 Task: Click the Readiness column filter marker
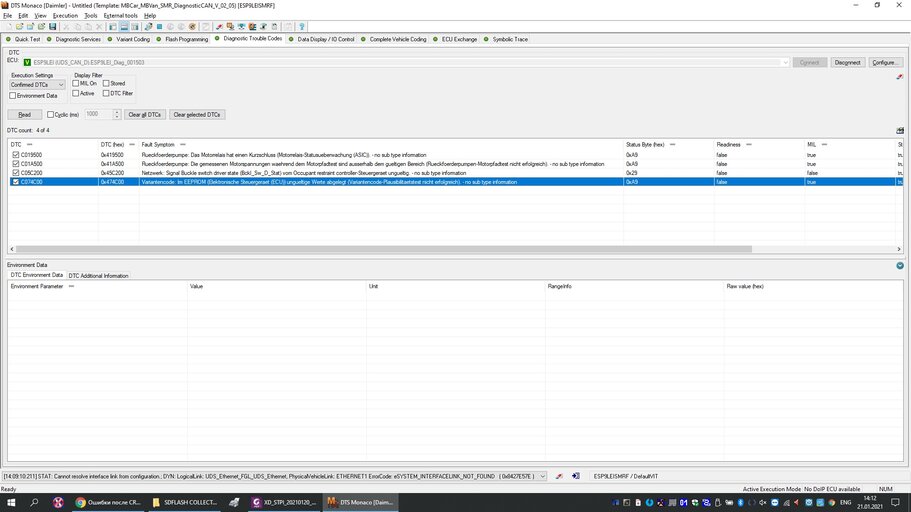coord(749,145)
